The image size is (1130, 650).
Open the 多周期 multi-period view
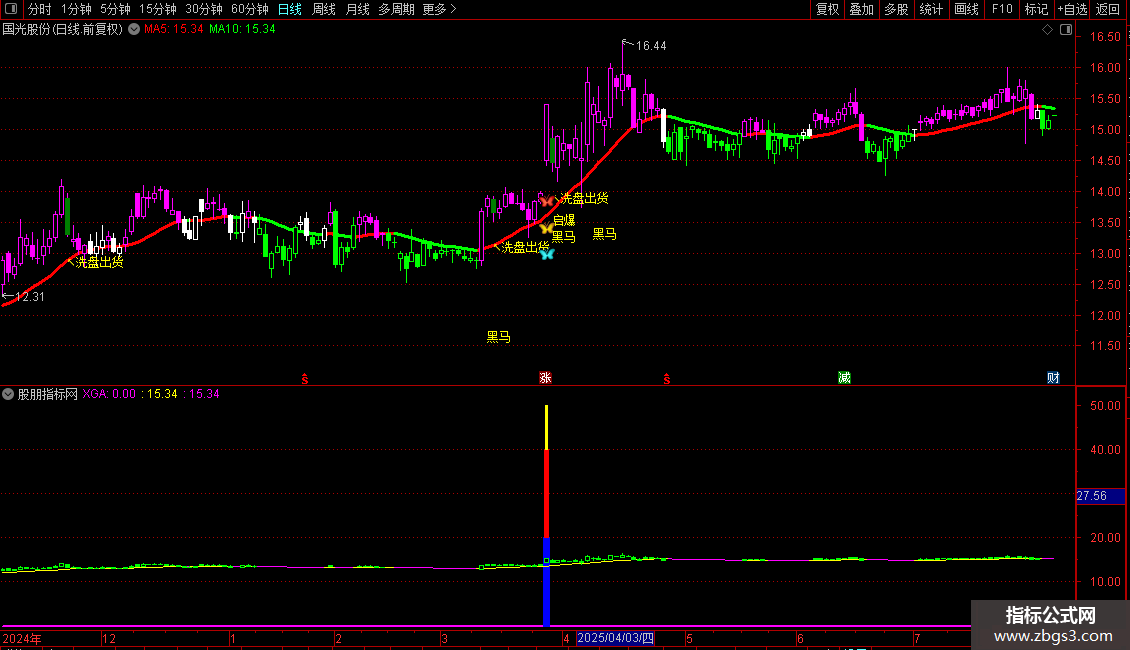click(x=396, y=9)
